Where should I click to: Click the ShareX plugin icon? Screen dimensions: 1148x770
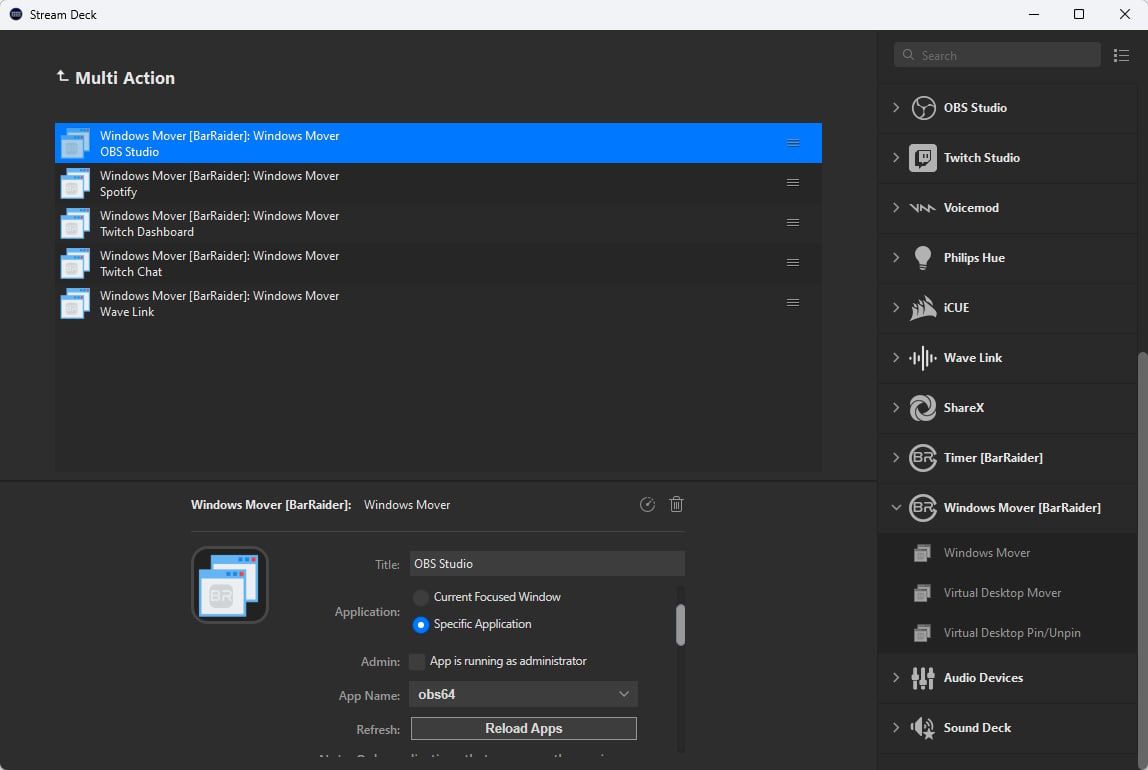point(922,408)
